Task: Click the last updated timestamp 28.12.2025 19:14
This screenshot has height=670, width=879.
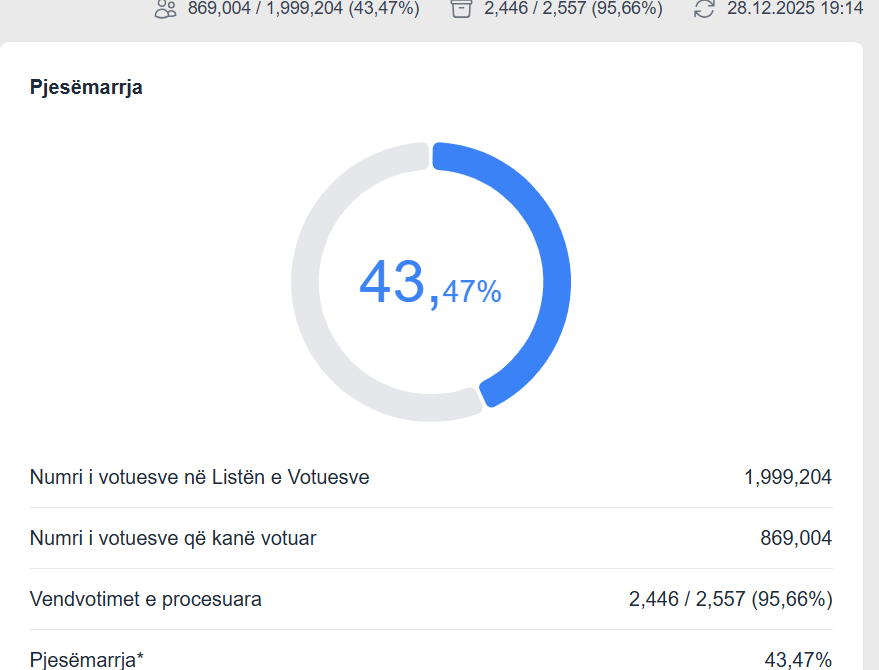Action: tap(794, 9)
